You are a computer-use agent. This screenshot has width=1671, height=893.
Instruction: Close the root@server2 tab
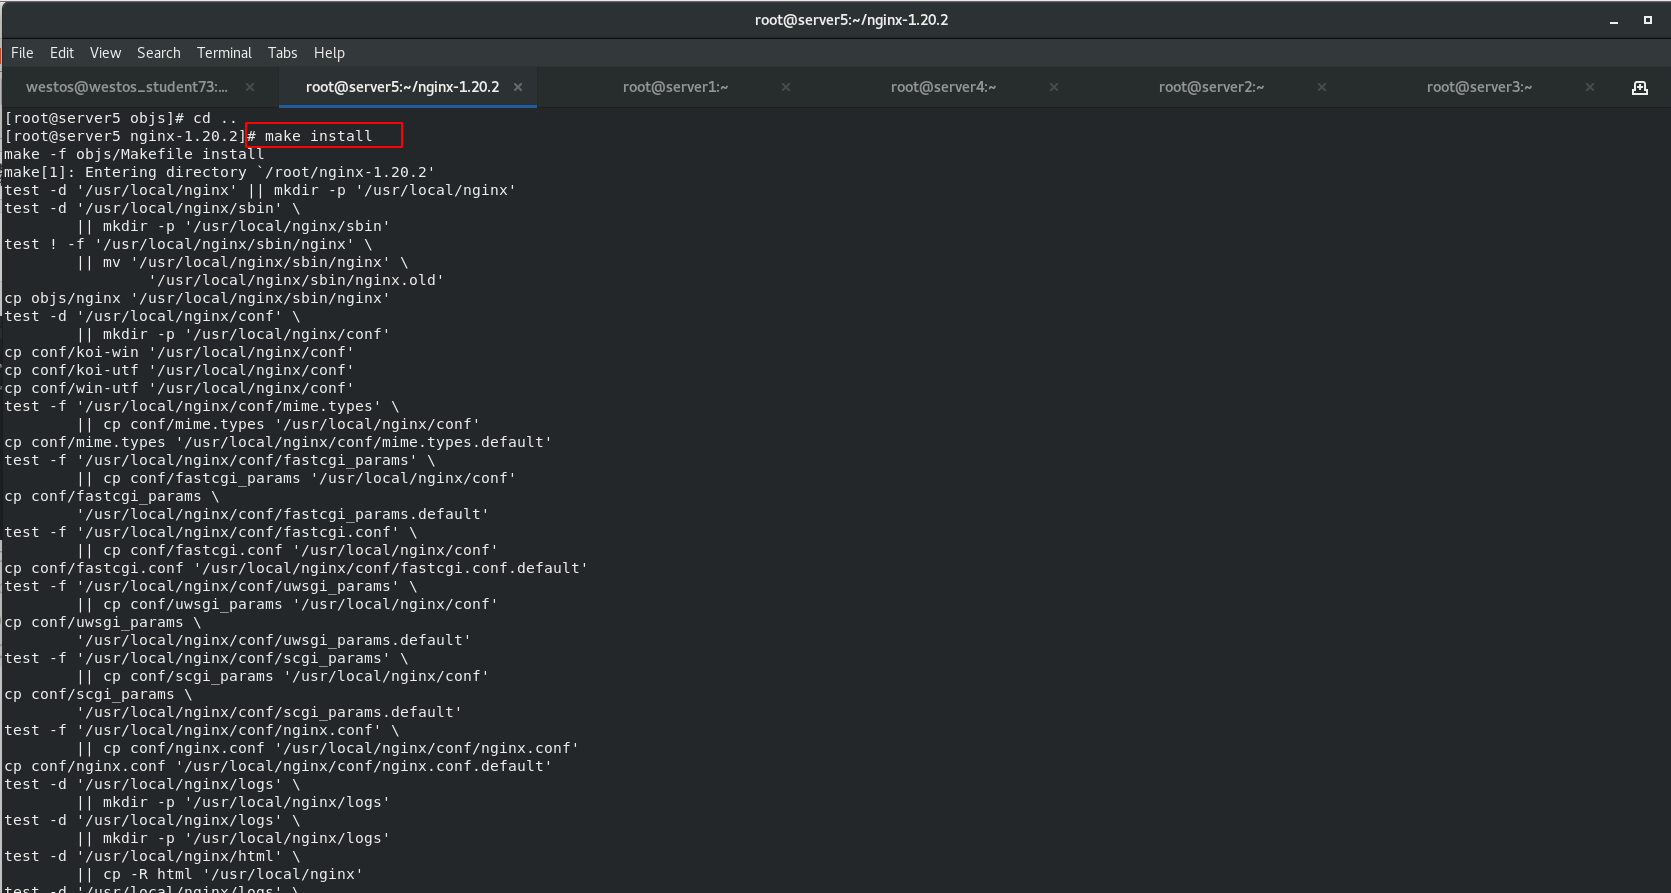(x=1322, y=87)
